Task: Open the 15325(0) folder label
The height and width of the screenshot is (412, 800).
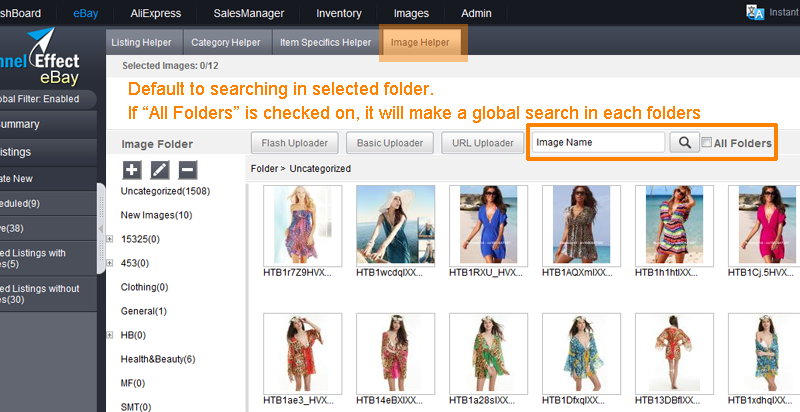Action: tap(140, 239)
